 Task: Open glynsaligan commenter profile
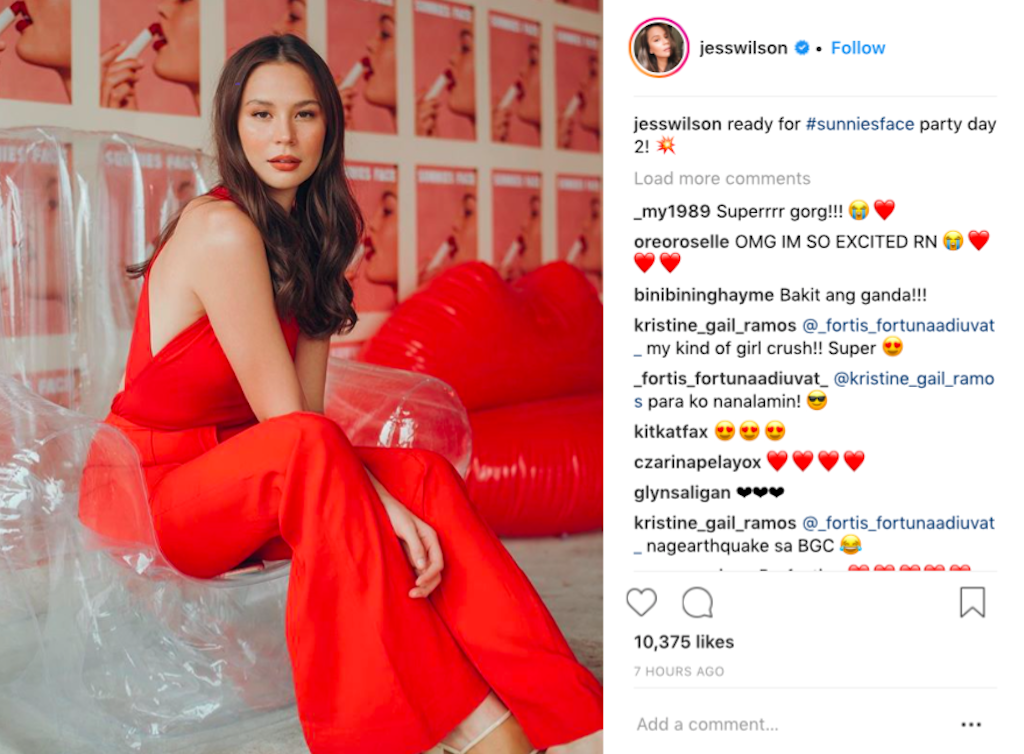pyautogui.click(x=682, y=492)
